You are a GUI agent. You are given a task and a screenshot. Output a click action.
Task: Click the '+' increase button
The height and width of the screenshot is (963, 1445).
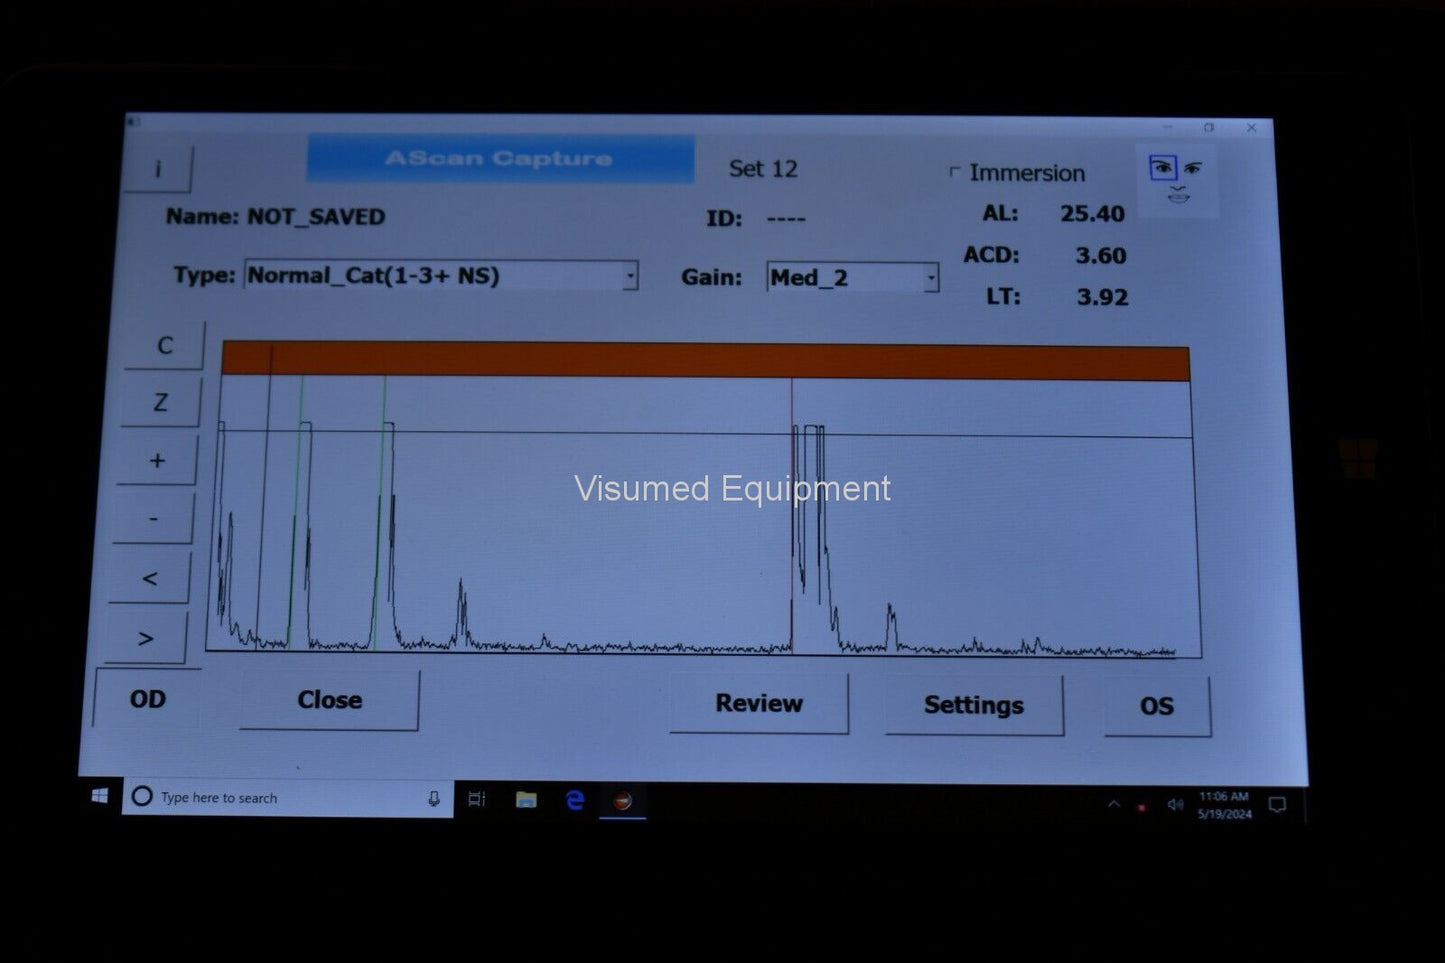point(157,460)
